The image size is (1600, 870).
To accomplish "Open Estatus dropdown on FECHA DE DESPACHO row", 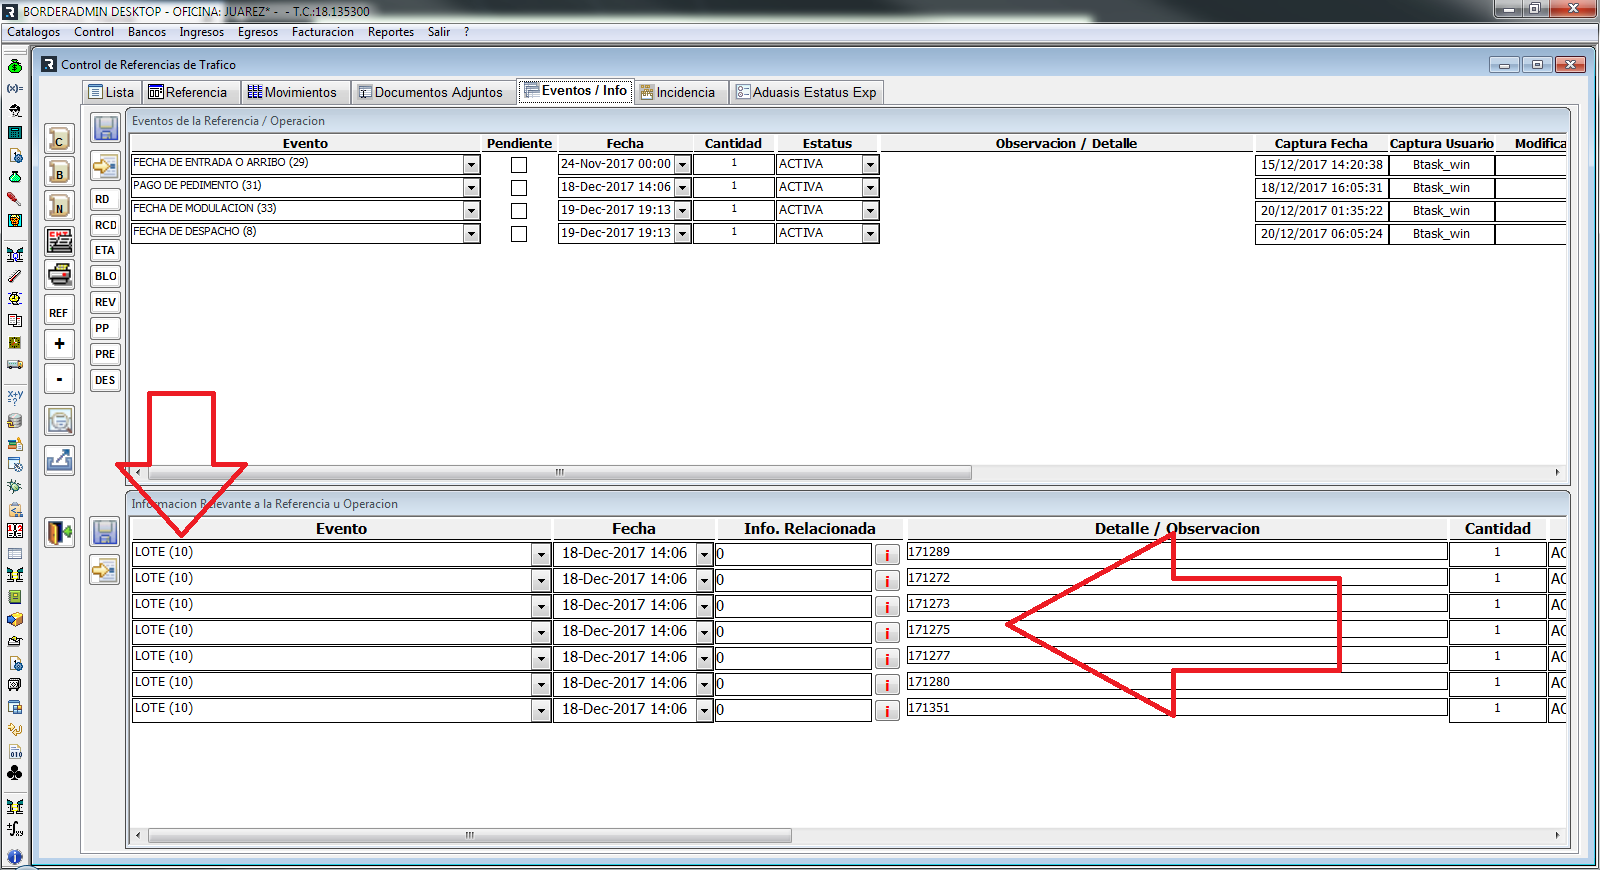I will 871,234.
